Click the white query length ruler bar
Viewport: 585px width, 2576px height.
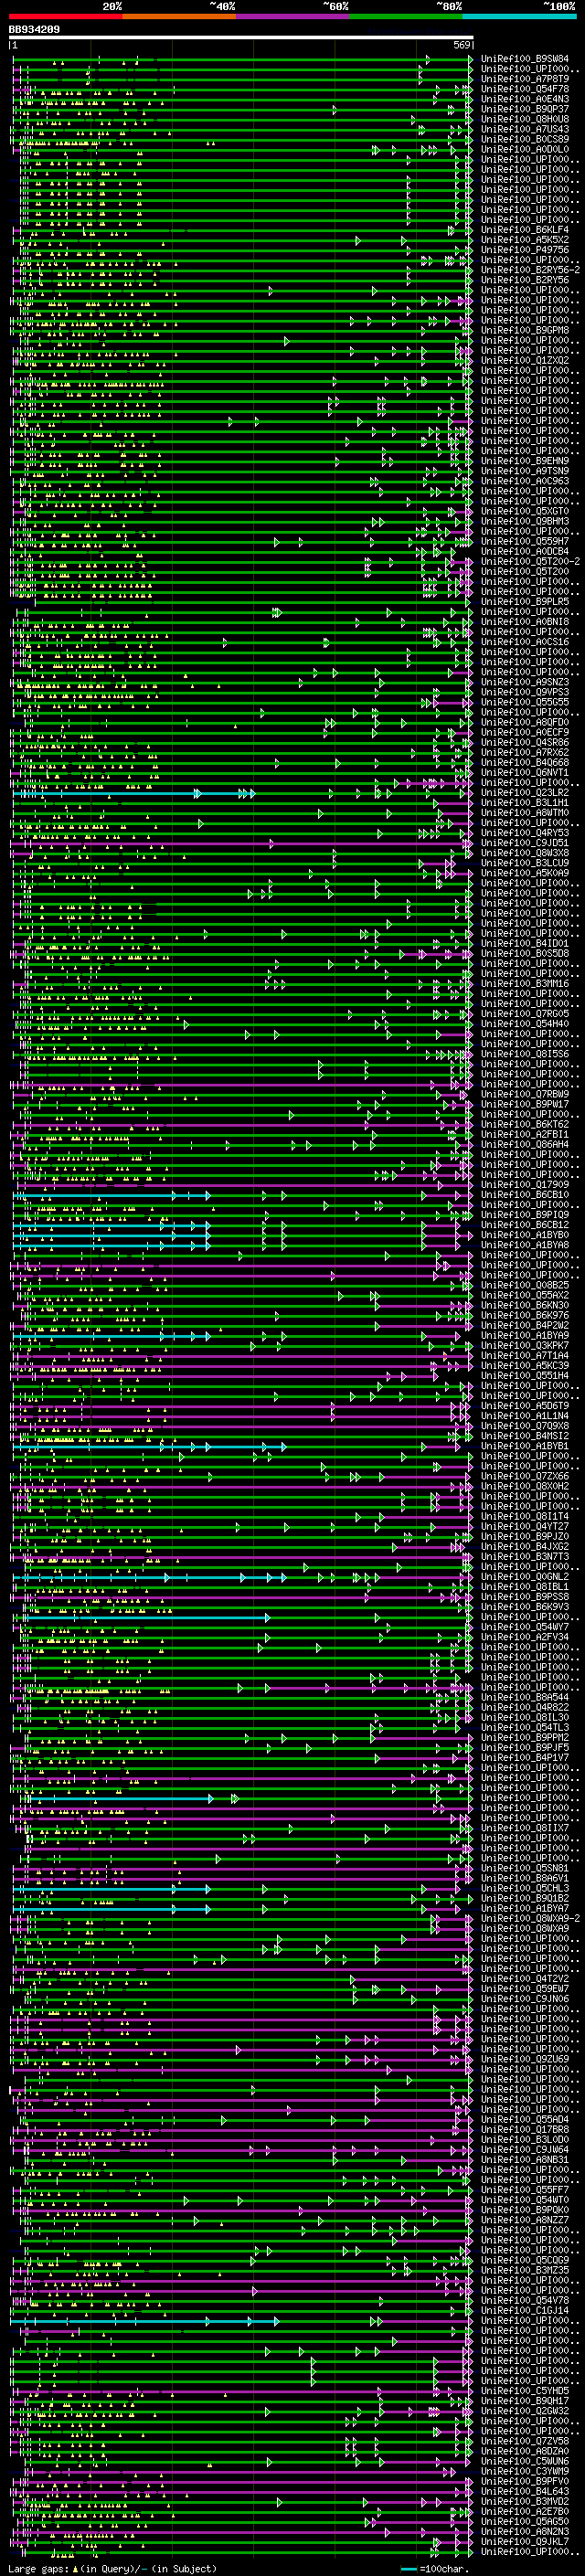241,37
